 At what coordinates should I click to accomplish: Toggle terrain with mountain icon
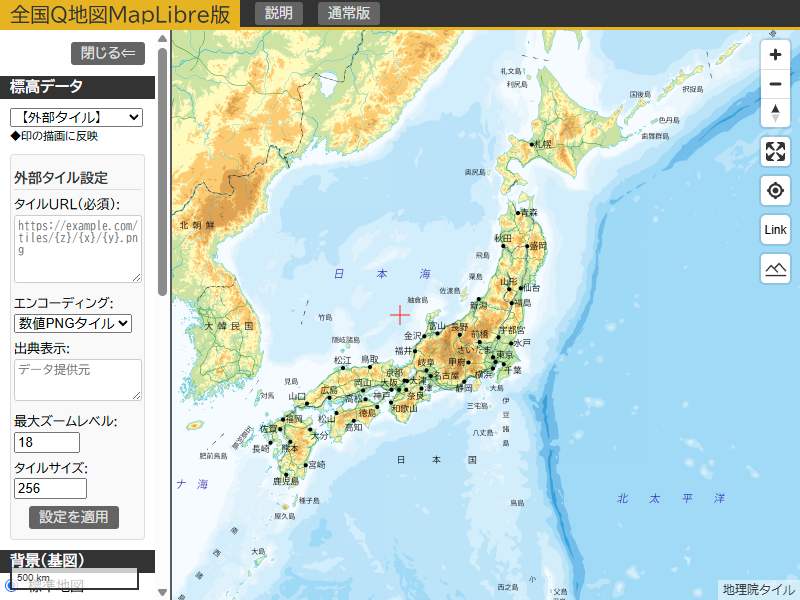point(775,269)
